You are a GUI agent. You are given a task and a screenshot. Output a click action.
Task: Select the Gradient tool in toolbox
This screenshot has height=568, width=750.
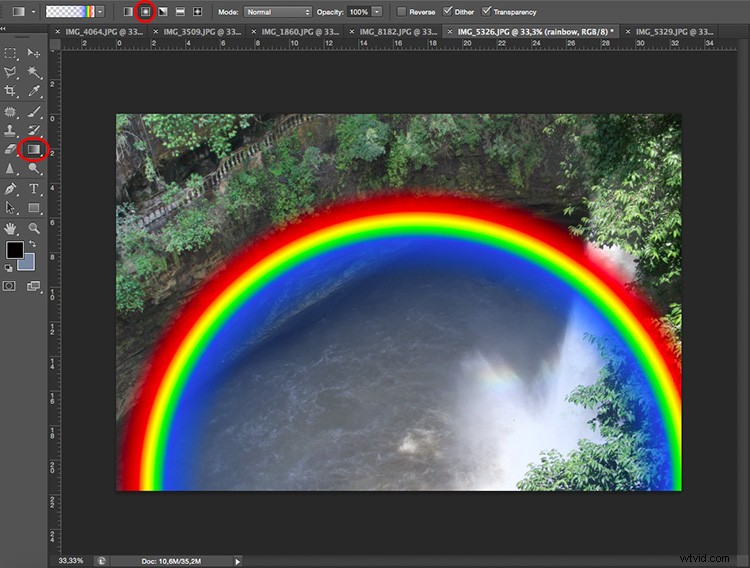point(33,149)
